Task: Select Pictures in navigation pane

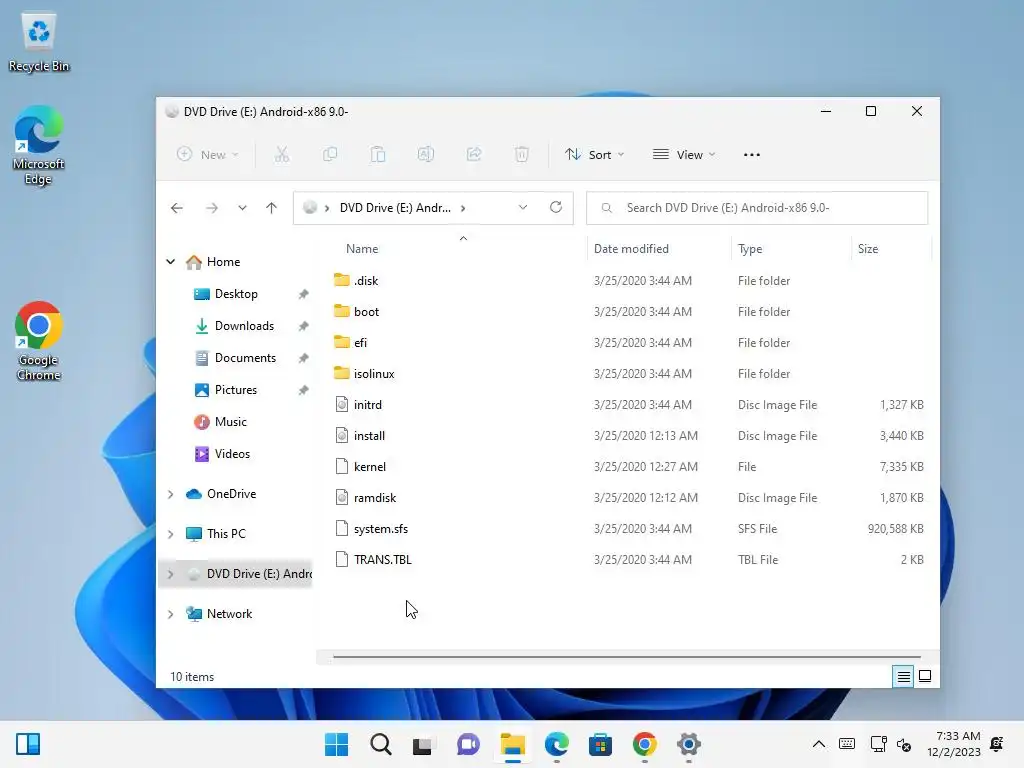Action: [x=235, y=390]
